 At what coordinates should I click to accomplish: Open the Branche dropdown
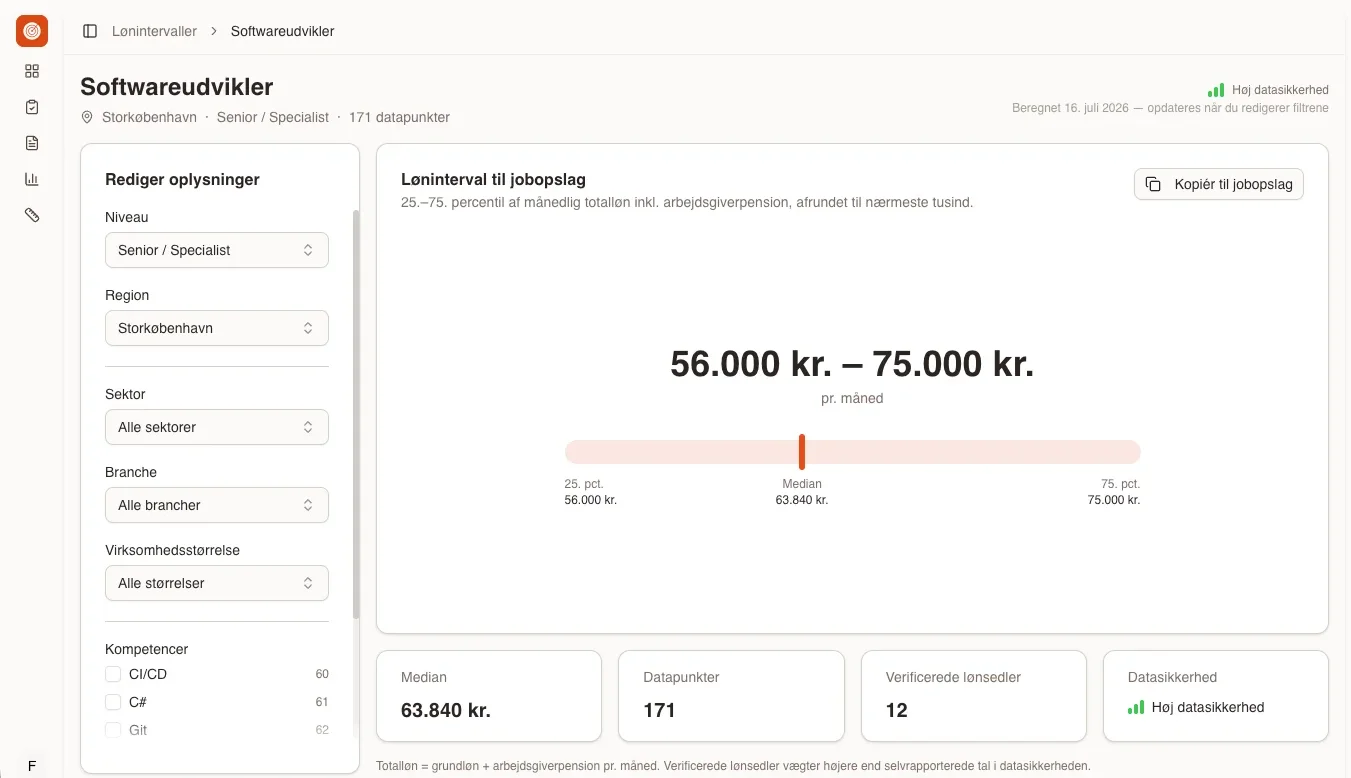pyautogui.click(x=217, y=505)
